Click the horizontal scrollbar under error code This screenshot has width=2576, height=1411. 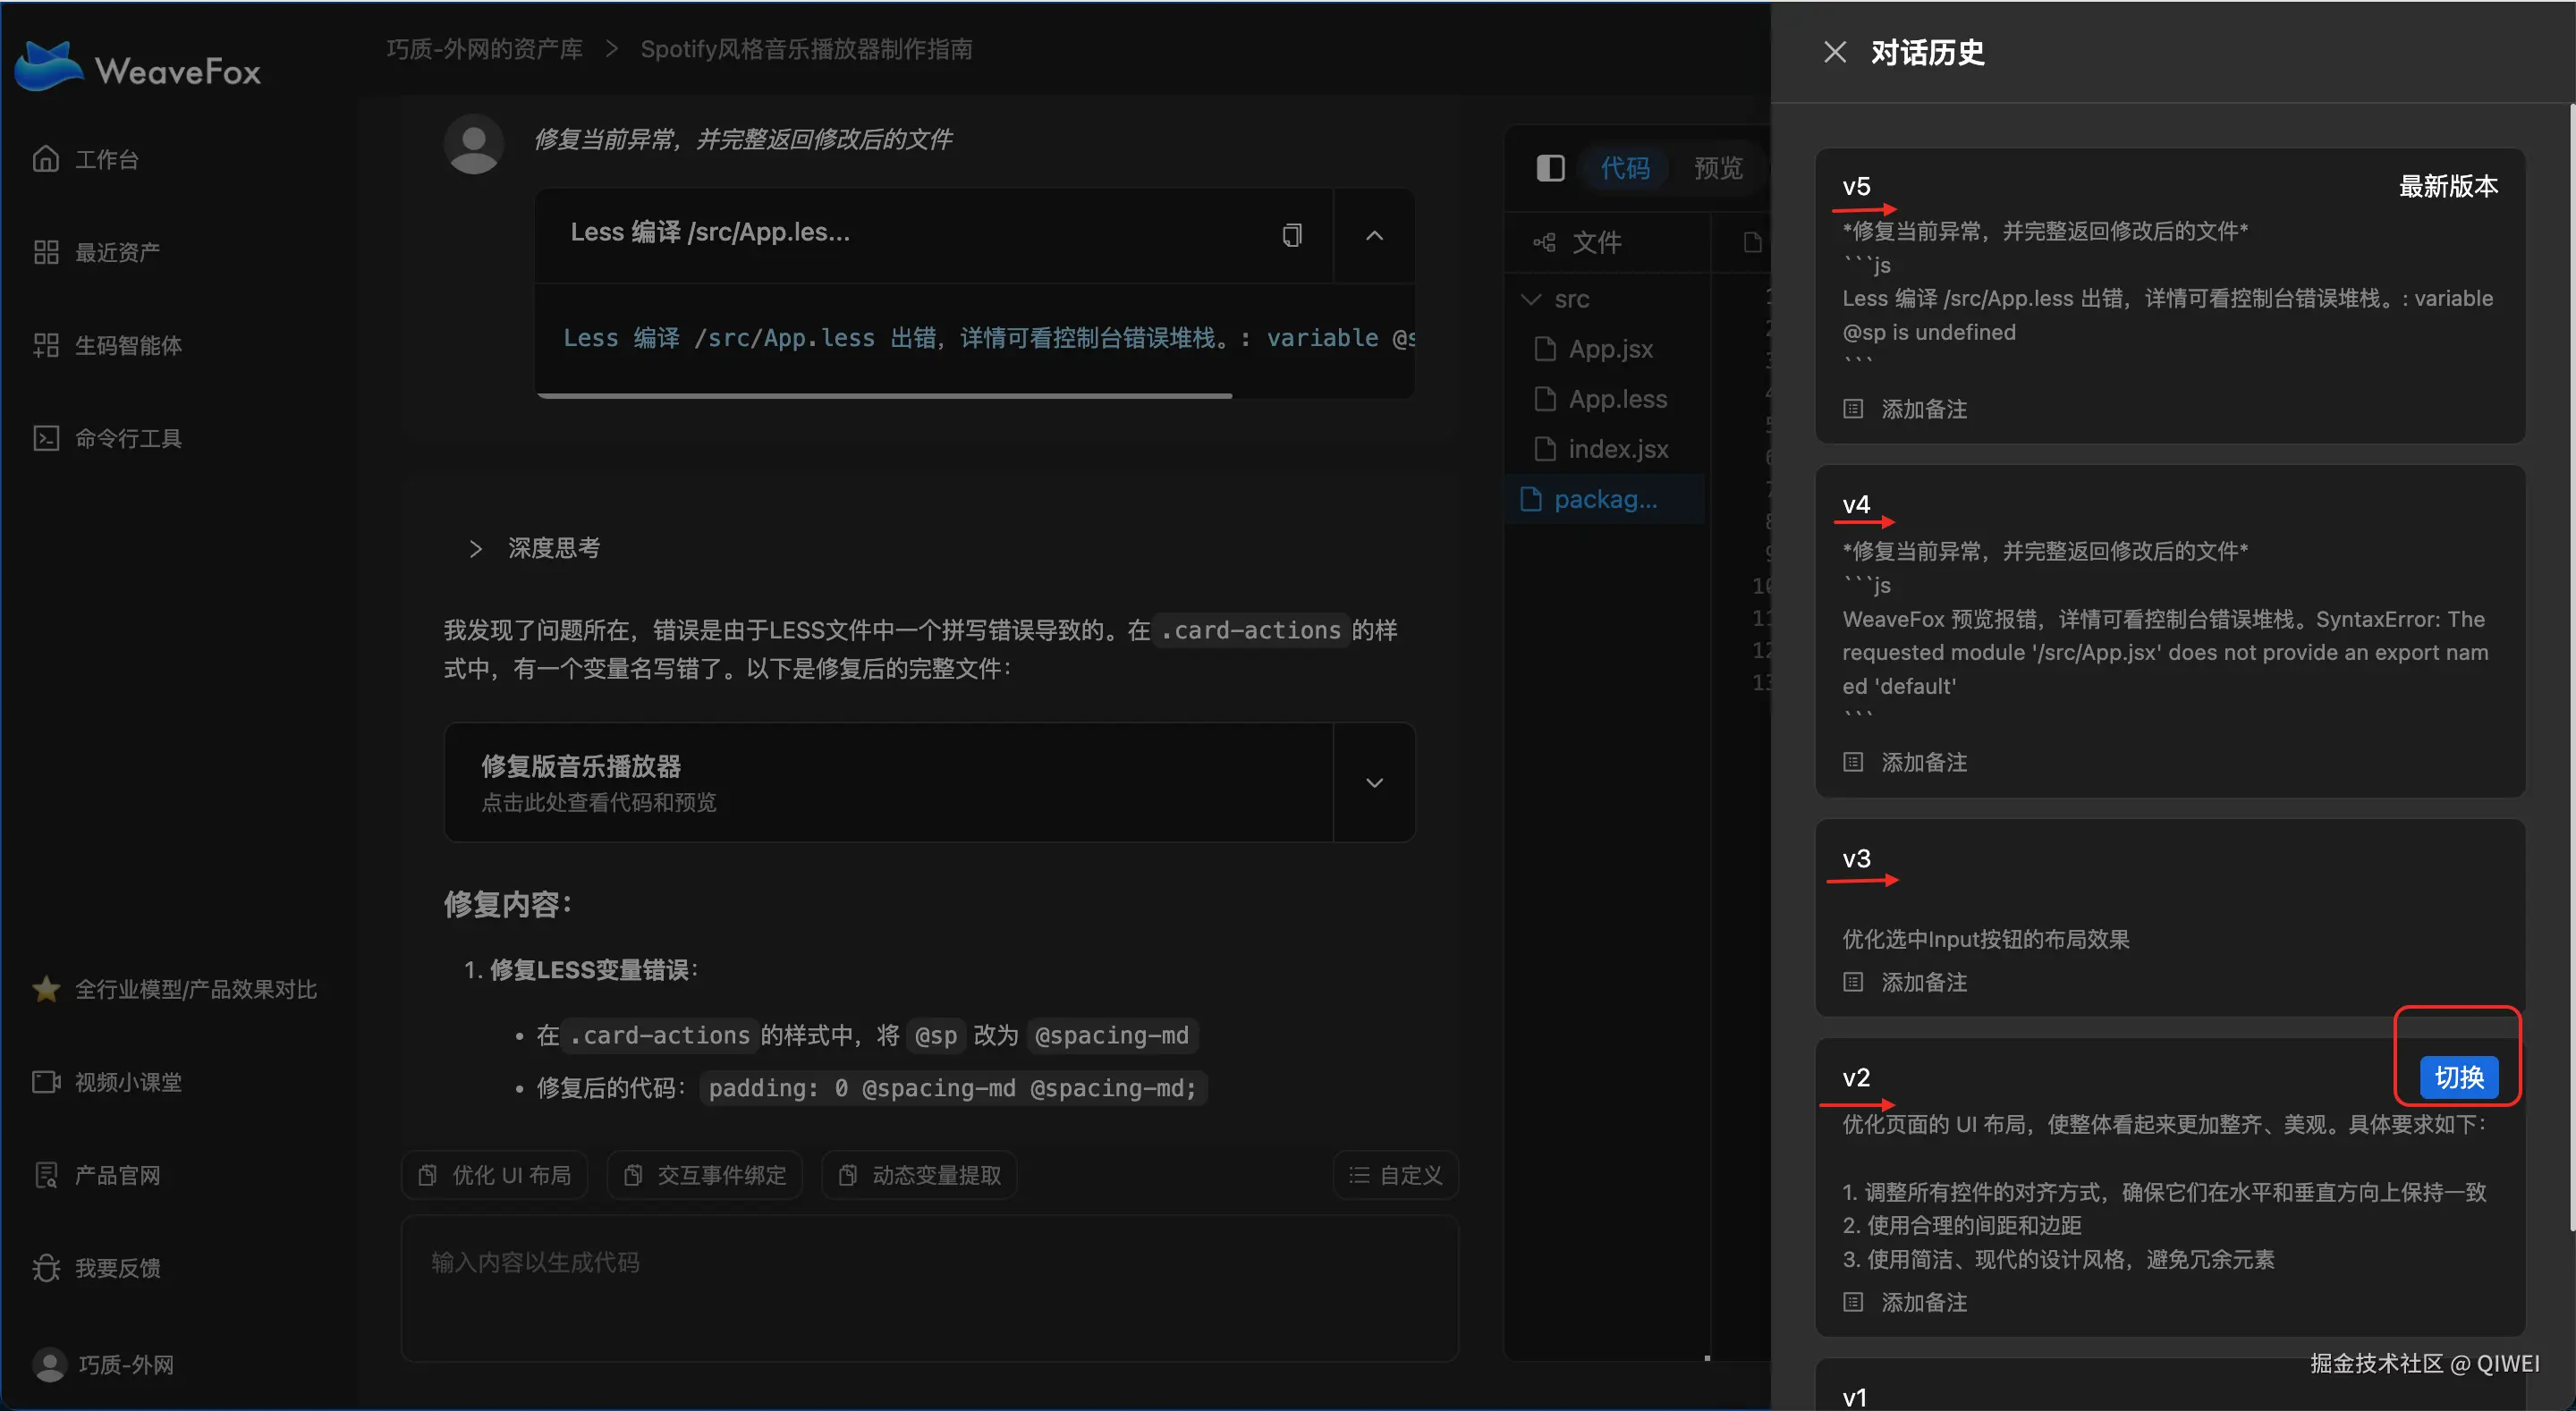point(884,396)
